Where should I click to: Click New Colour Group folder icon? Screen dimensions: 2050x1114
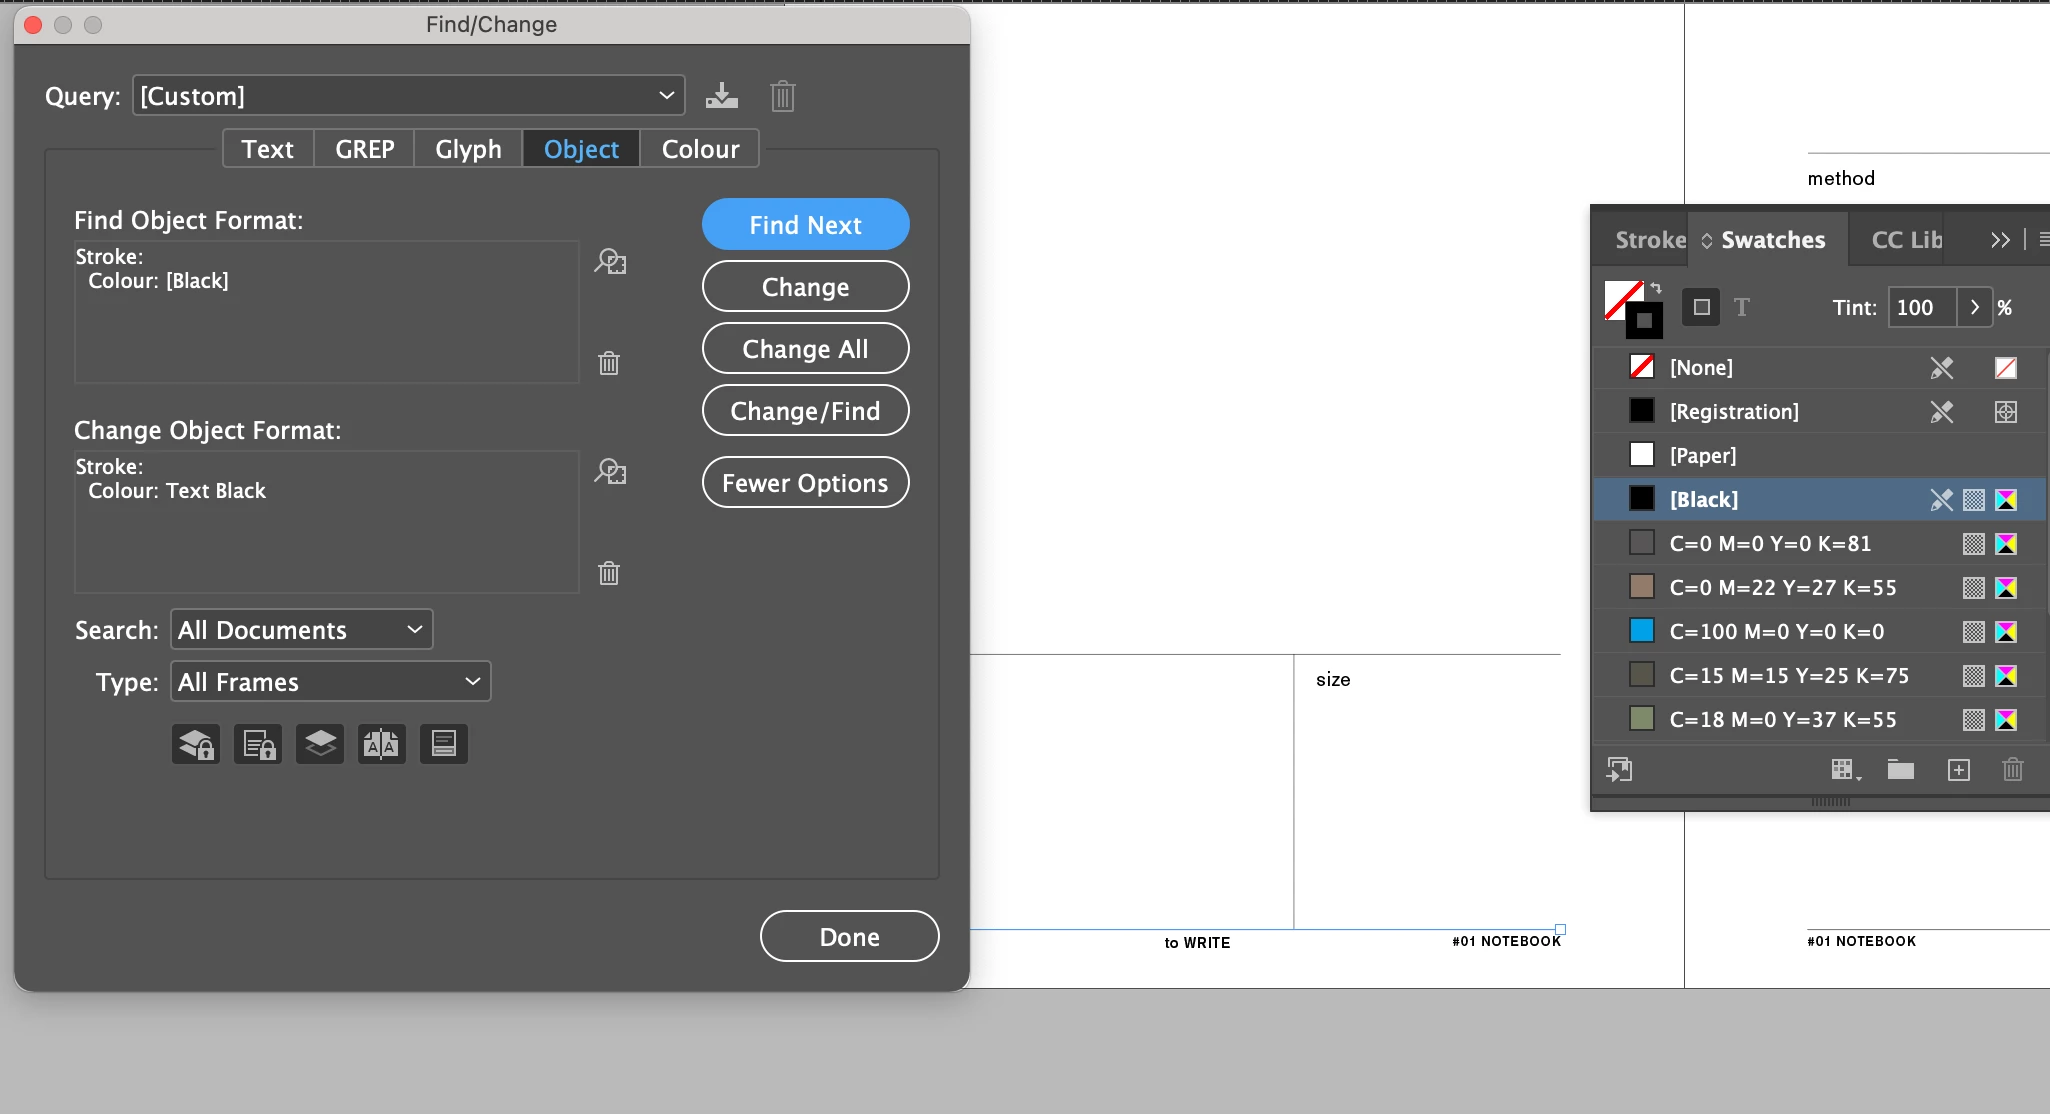click(x=1900, y=769)
